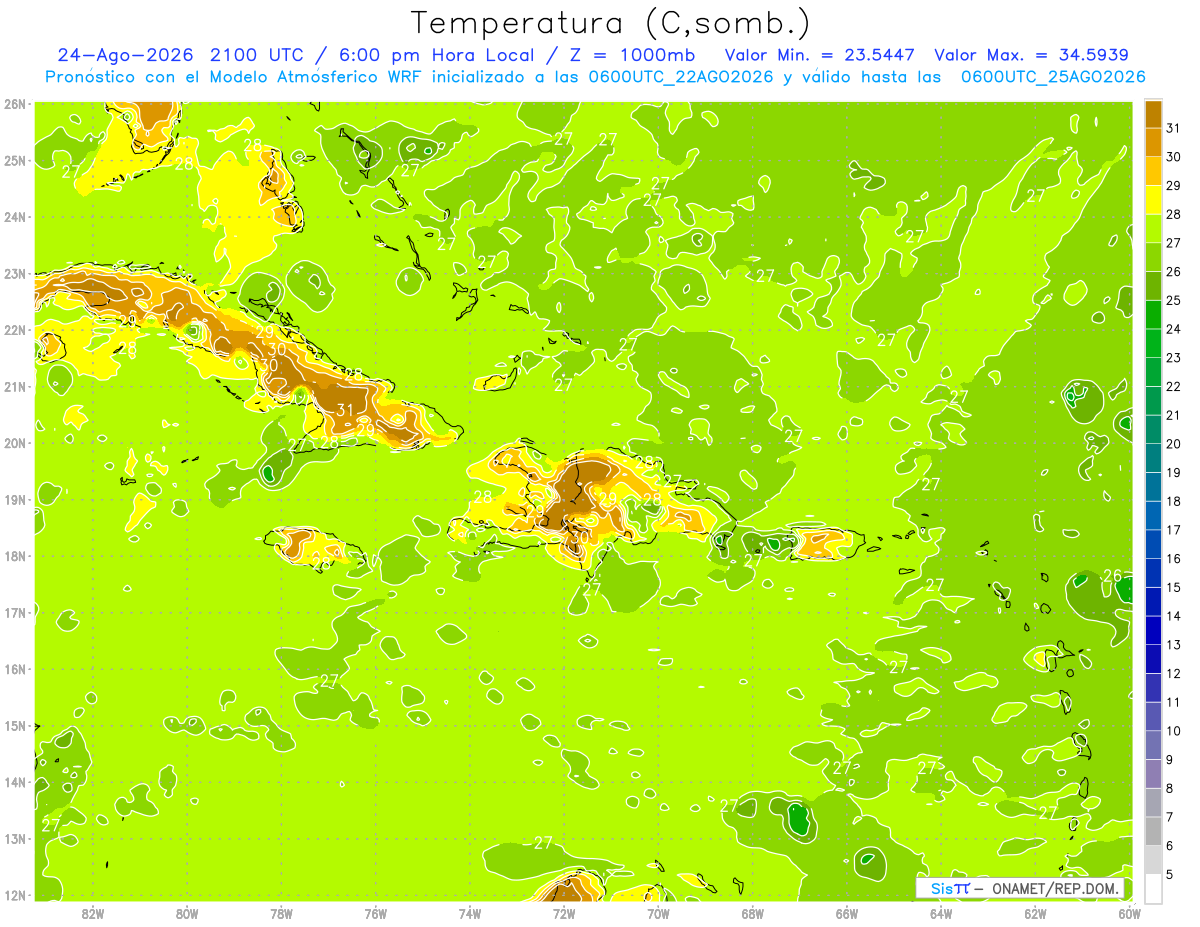
Task: Click the '17N' latitude axis label
Action: pos(15,612)
